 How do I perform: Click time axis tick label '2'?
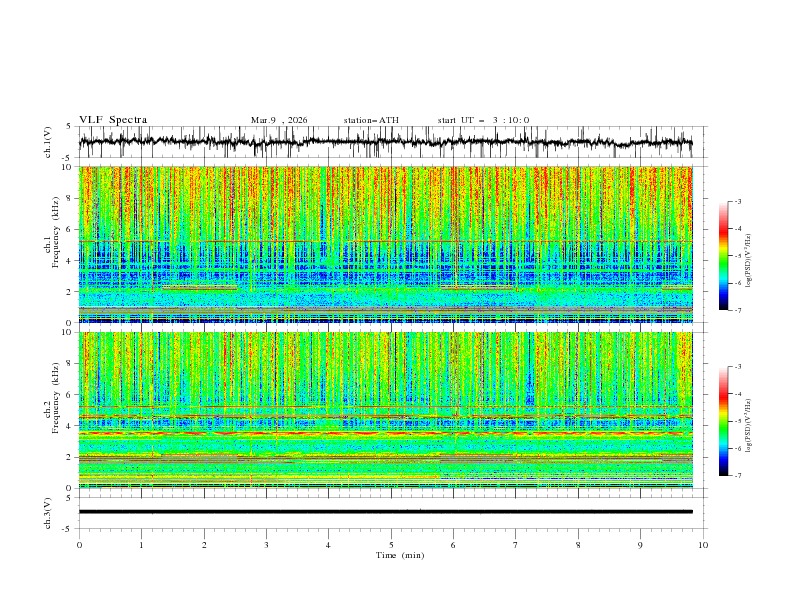[x=204, y=545]
